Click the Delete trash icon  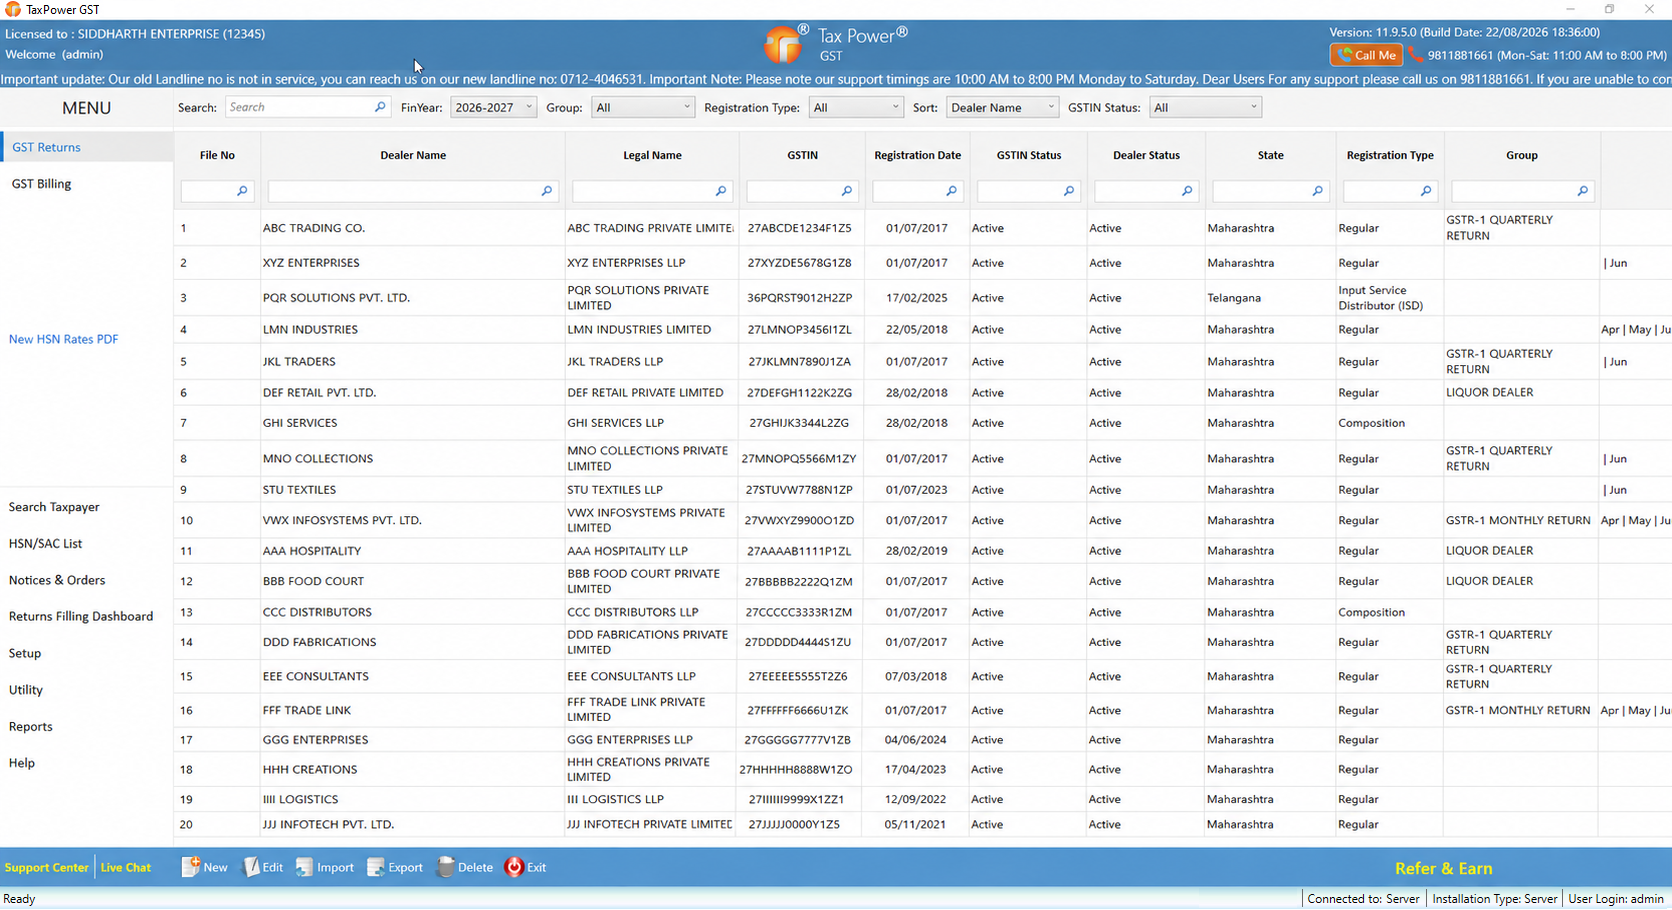pos(445,867)
